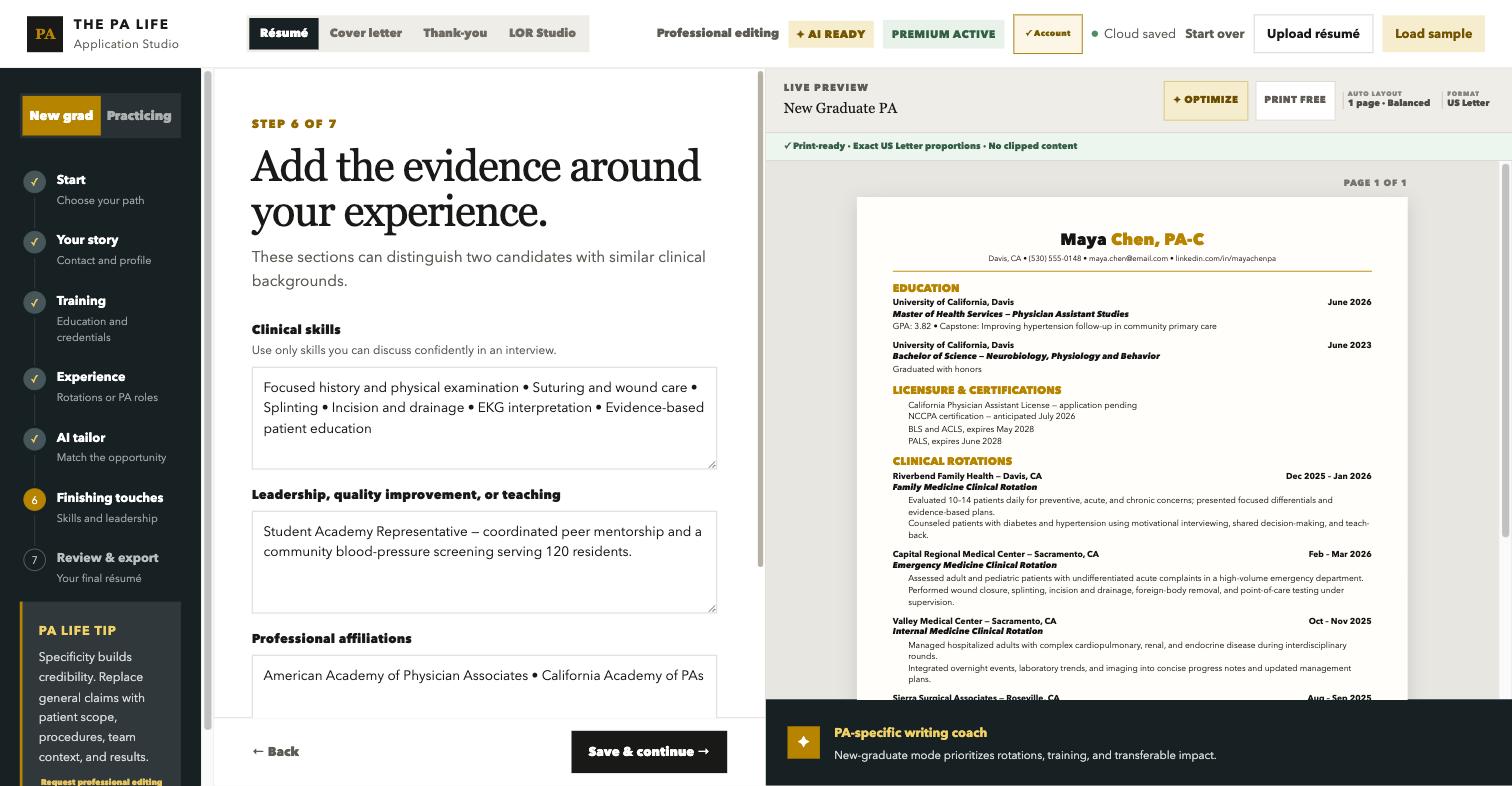The width and height of the screenshot is (1512, 786).
Task: Open the Thank-you tab
Action: pyautogui.click(x=455, y=33)
